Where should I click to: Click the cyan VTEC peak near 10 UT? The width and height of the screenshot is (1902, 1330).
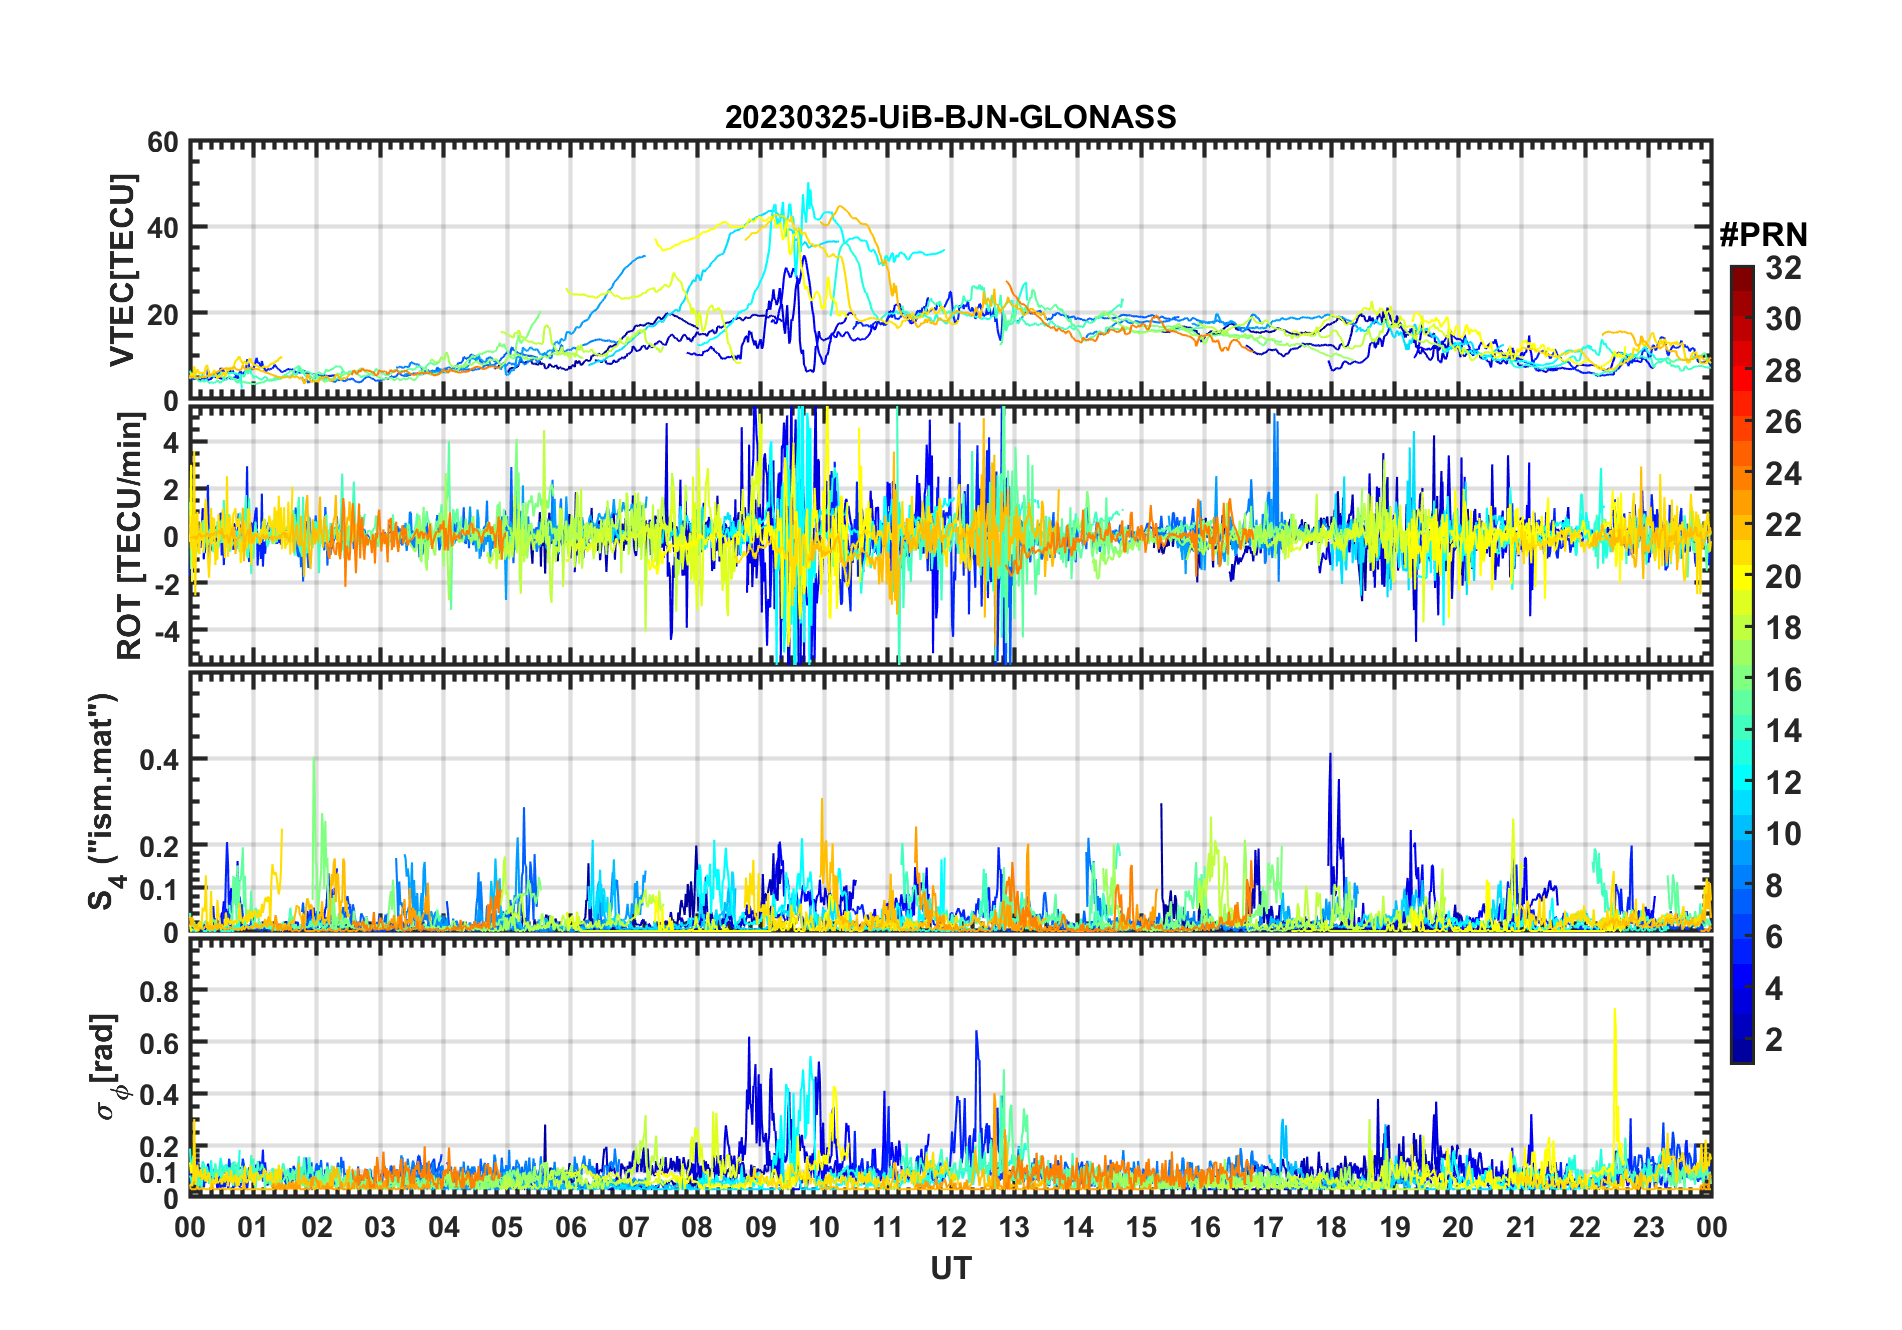(809, 188)
